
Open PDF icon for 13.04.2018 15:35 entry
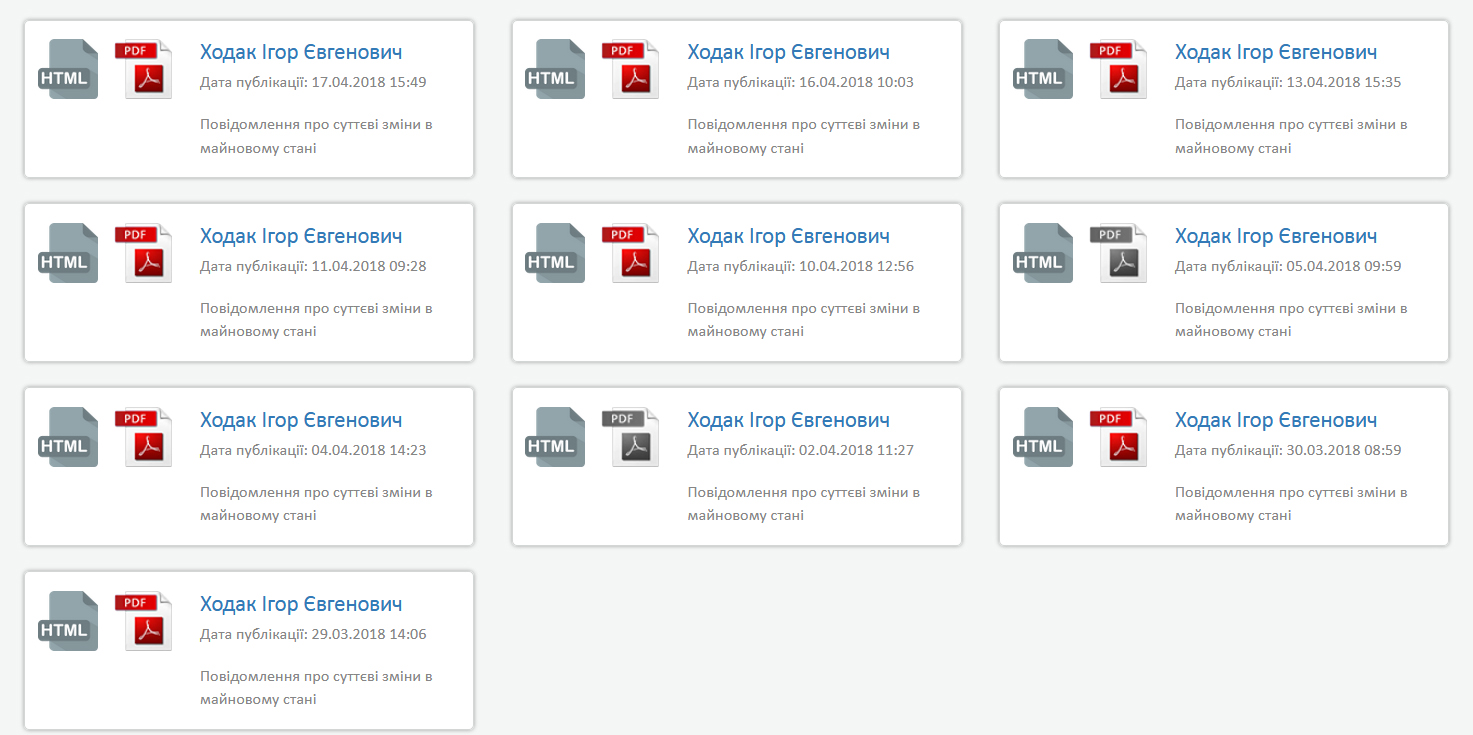1120,69
